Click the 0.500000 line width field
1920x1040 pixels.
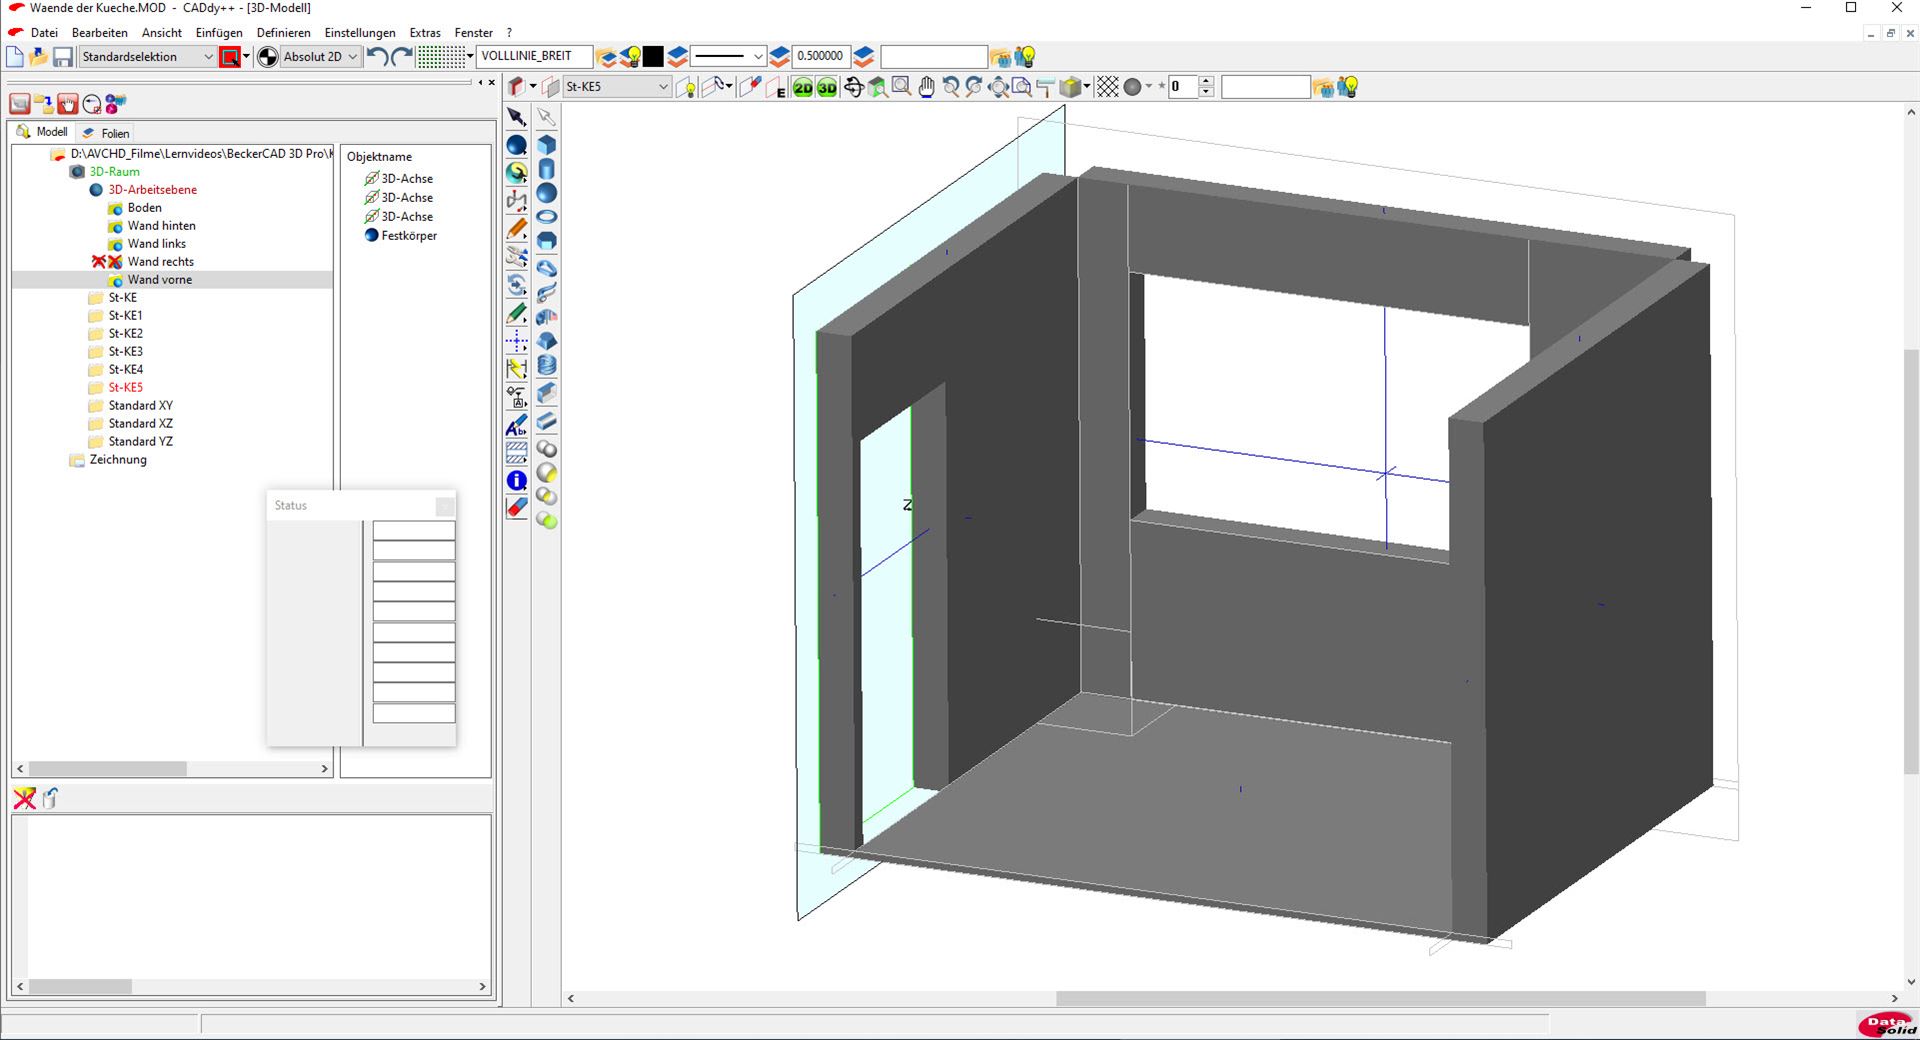tap(820, 57)
